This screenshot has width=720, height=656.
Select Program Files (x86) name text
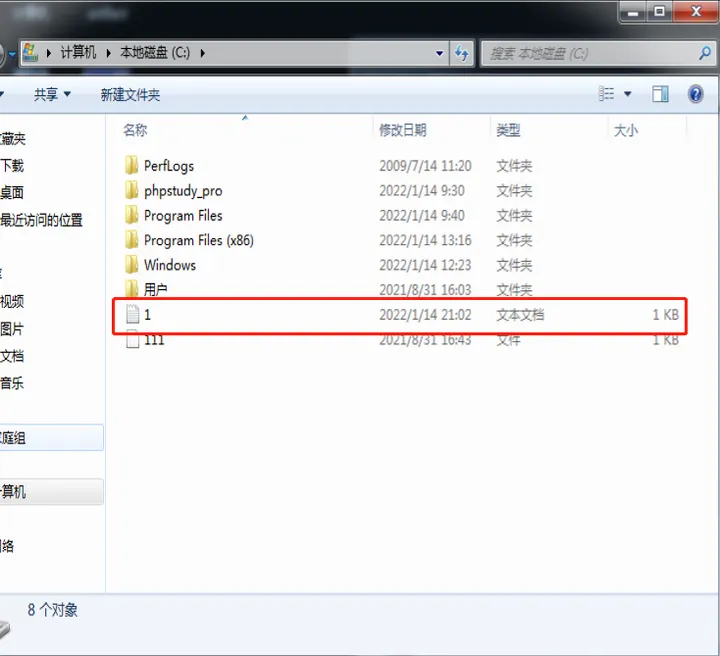199,240
